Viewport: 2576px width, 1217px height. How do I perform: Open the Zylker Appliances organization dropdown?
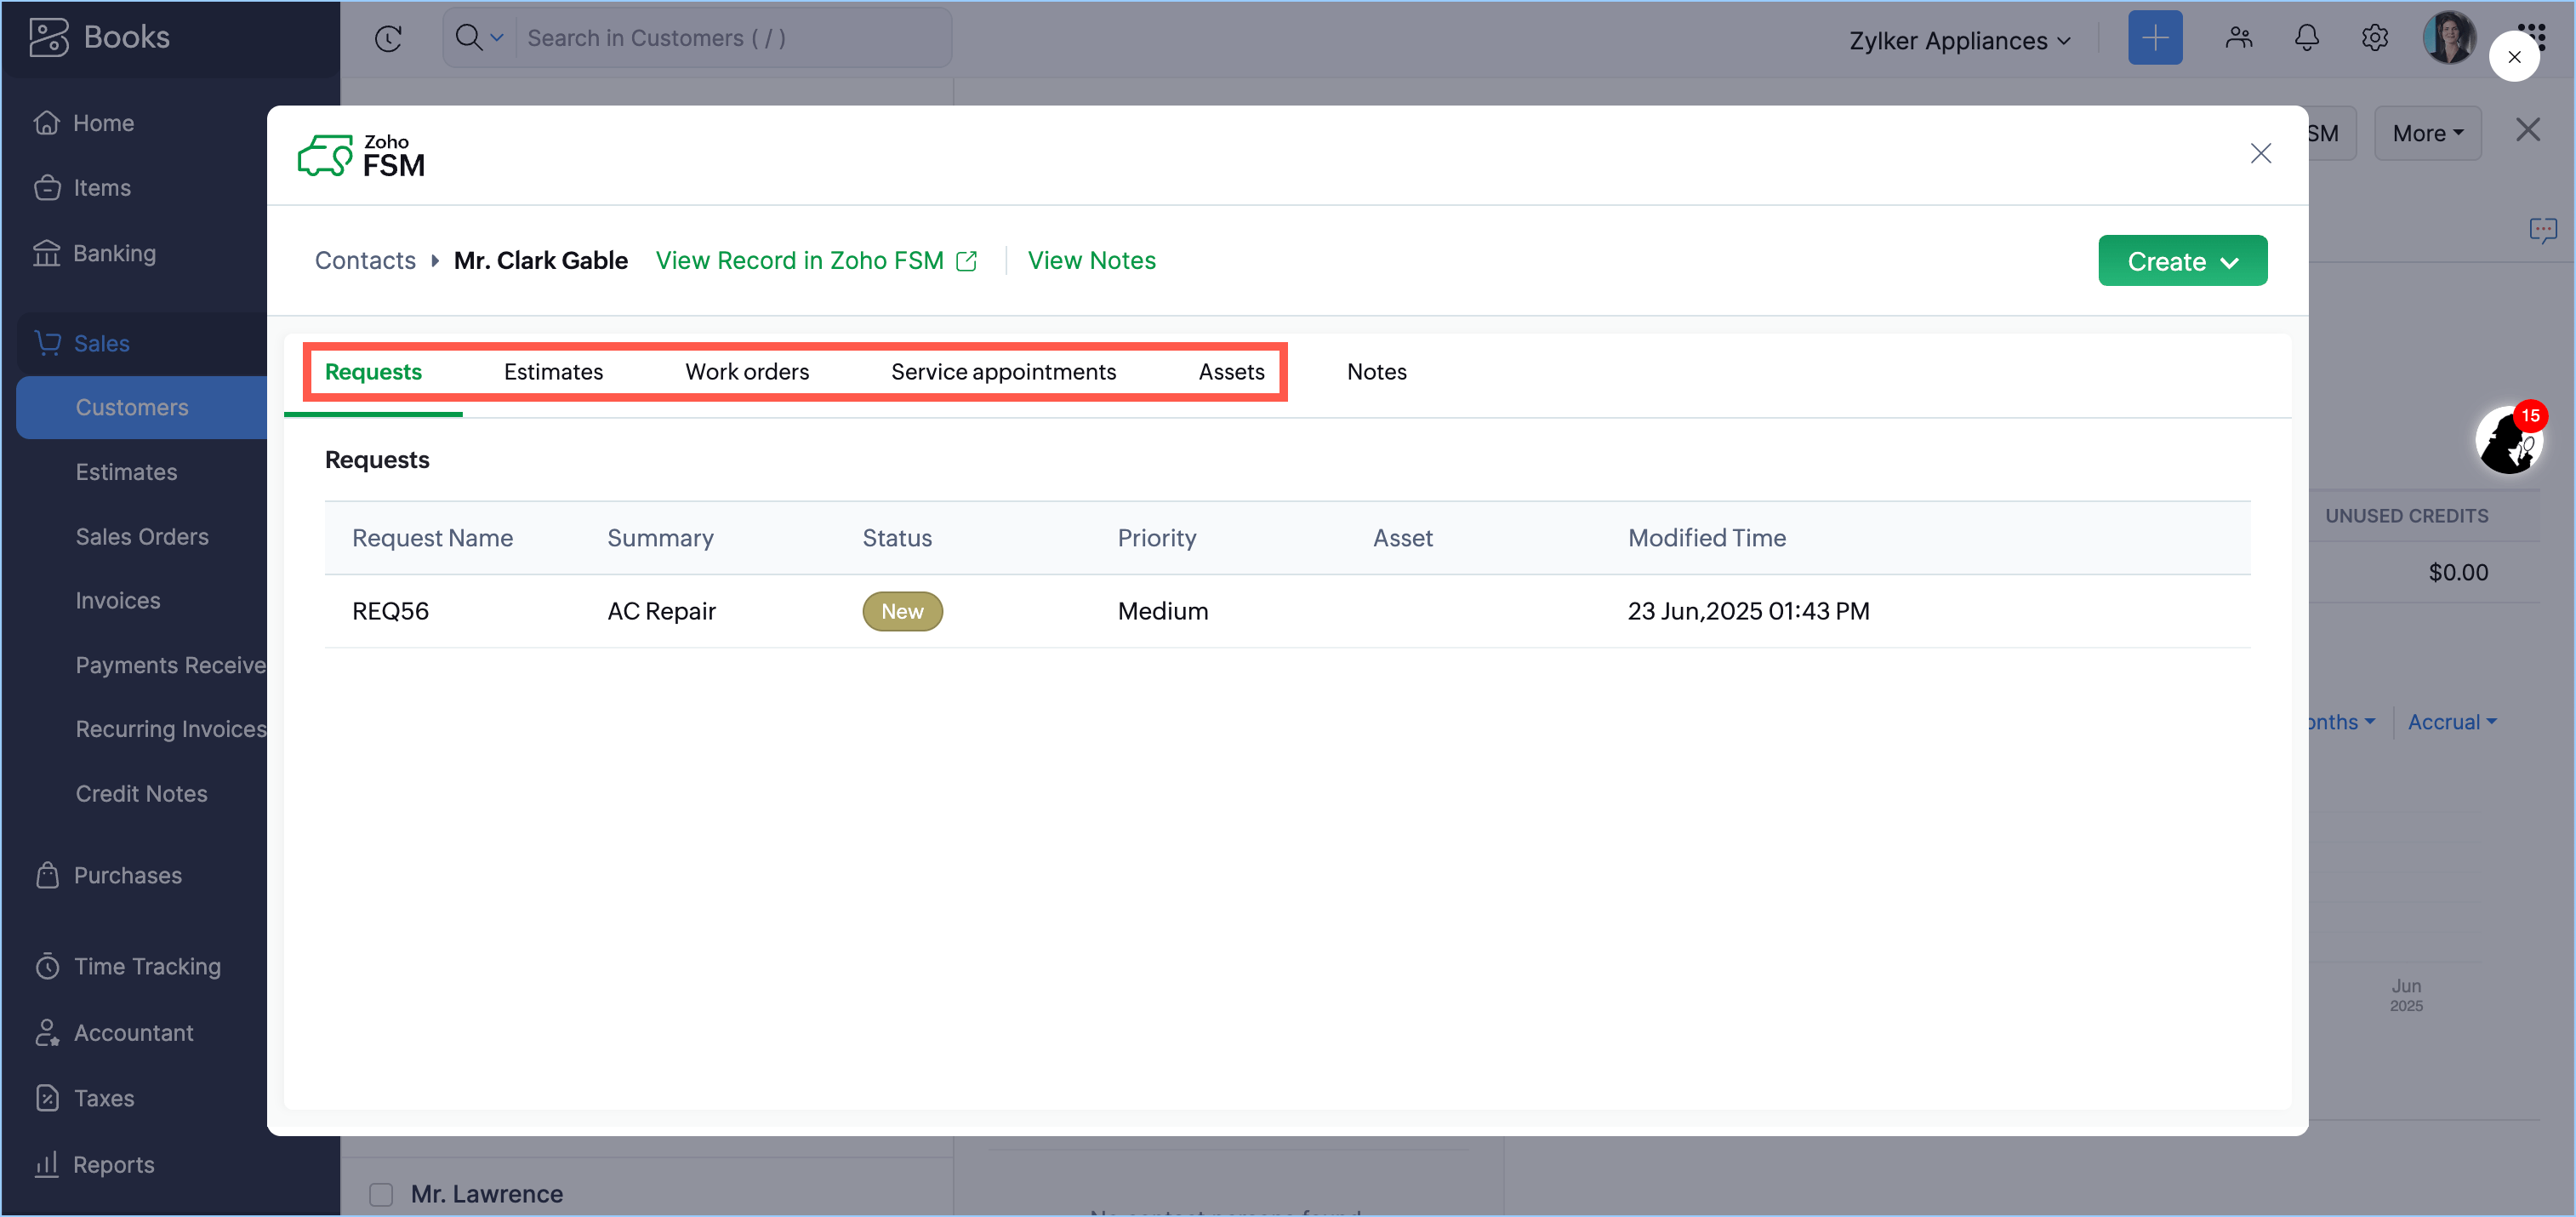coord(1959,40)
